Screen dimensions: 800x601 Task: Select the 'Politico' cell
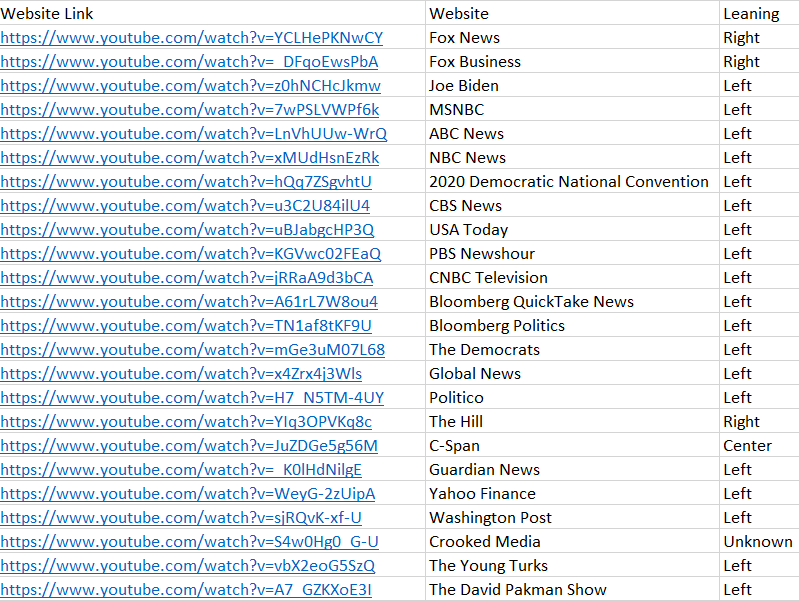pos(572,397)
